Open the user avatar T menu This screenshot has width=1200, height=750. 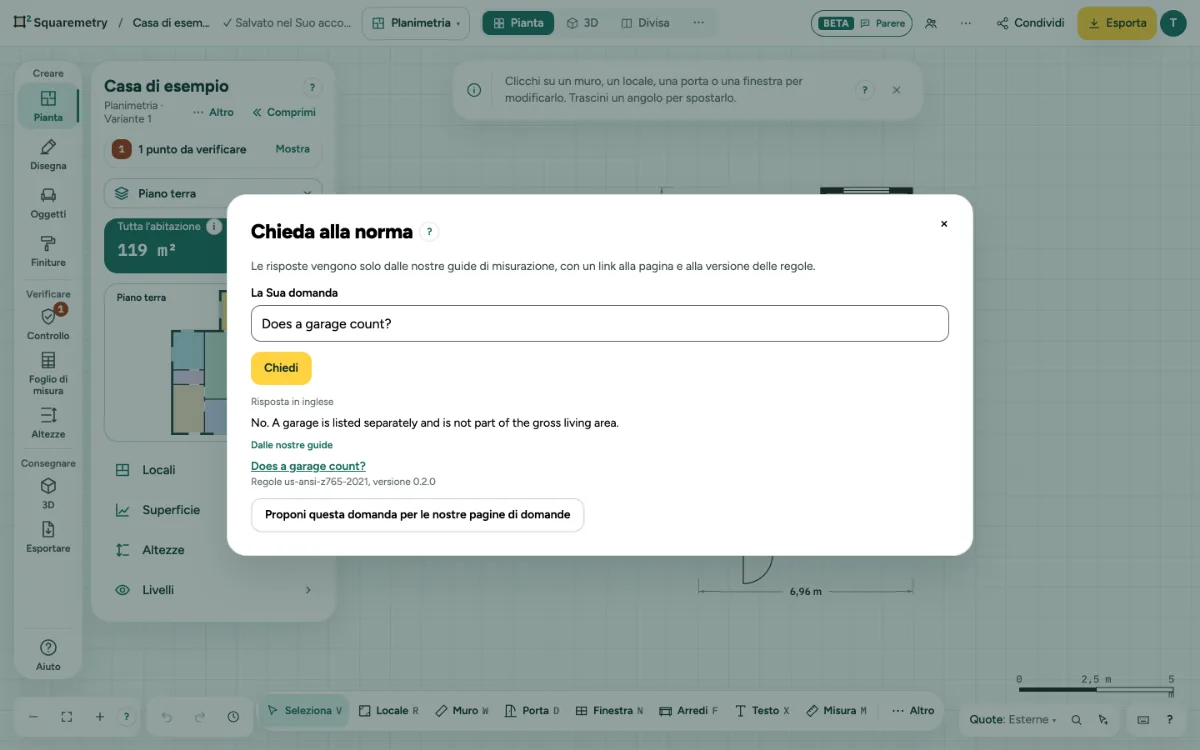(1173, 23)
